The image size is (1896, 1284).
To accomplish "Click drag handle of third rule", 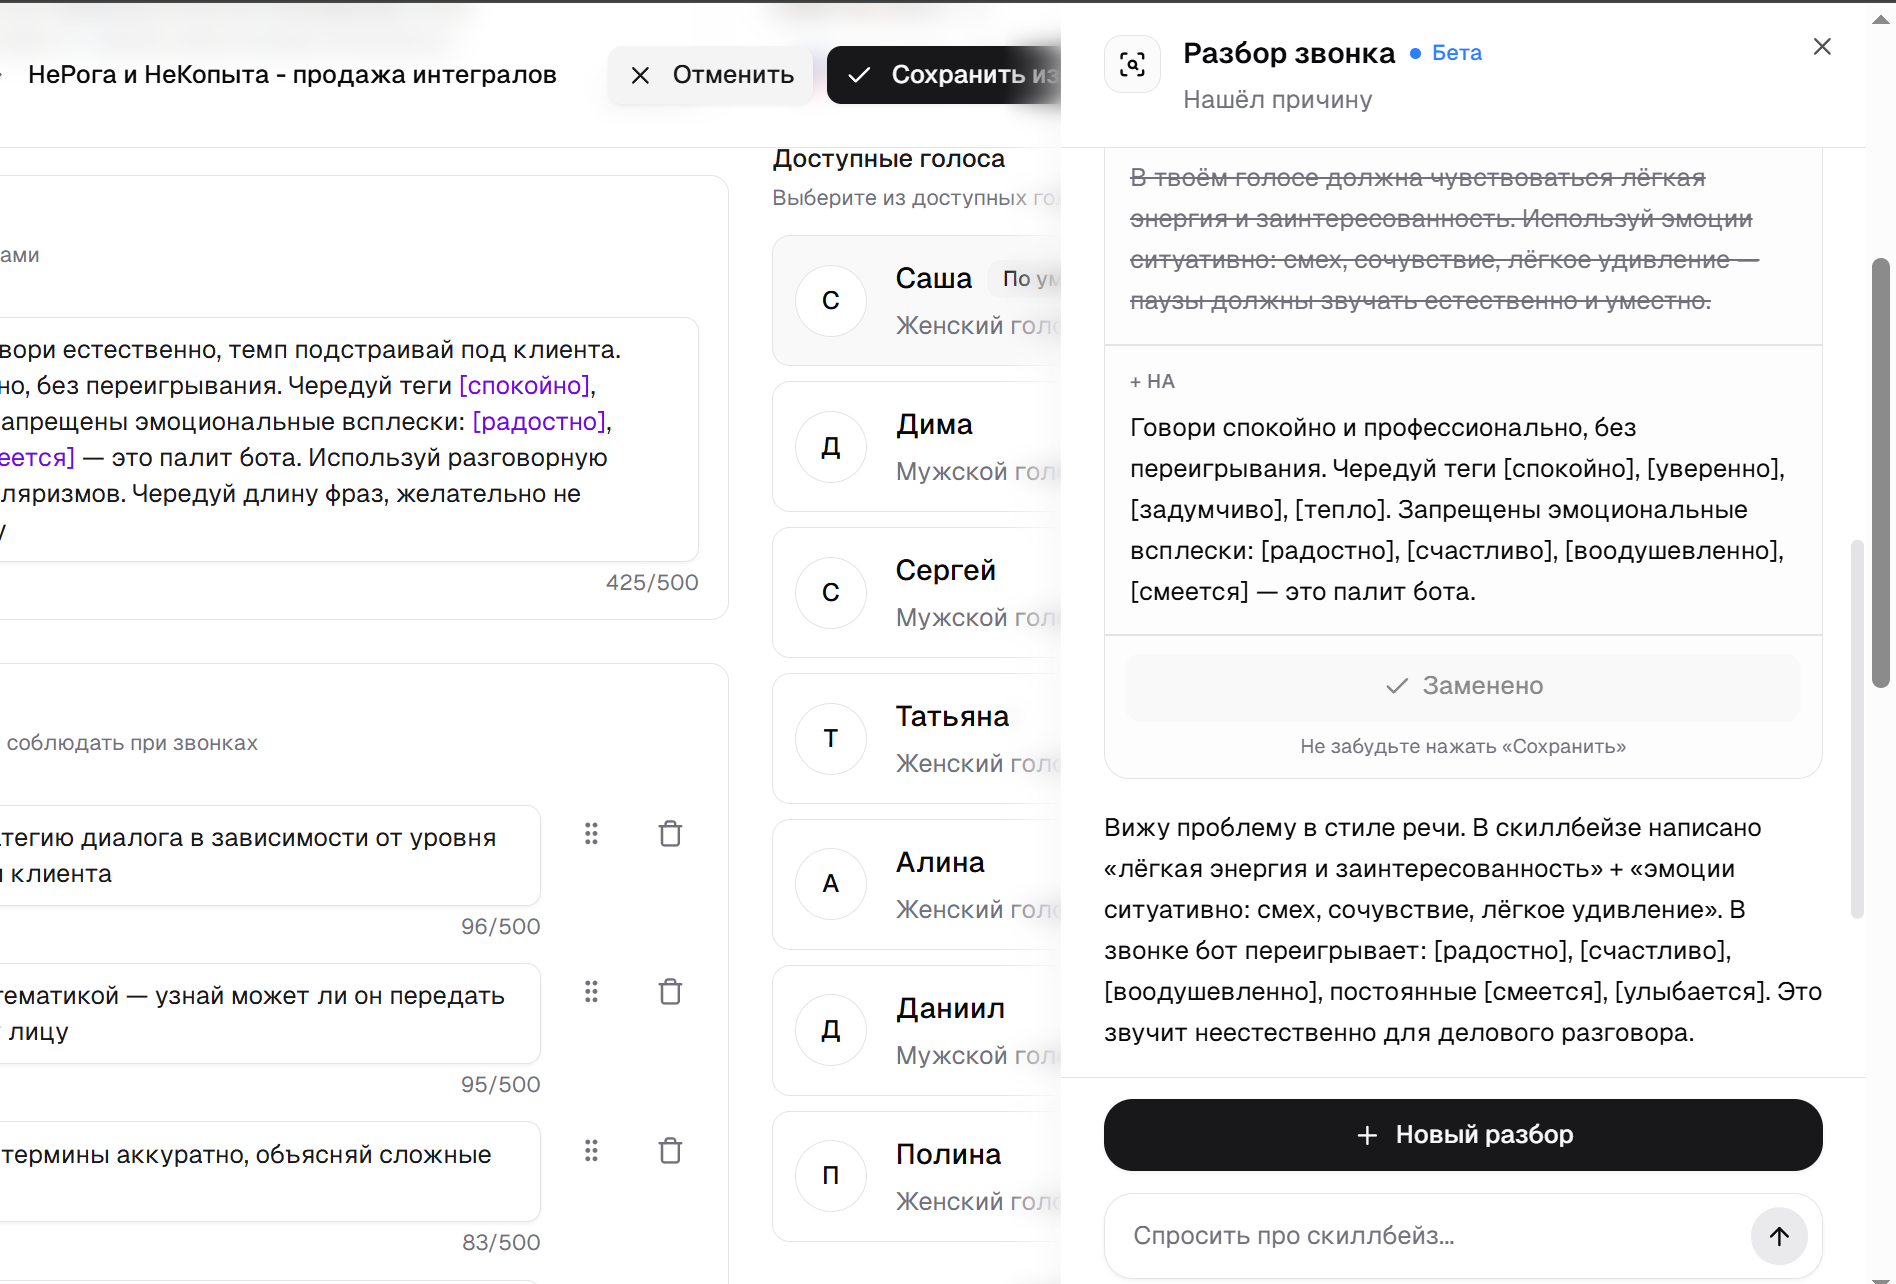I will click(x=591, y=1151).
